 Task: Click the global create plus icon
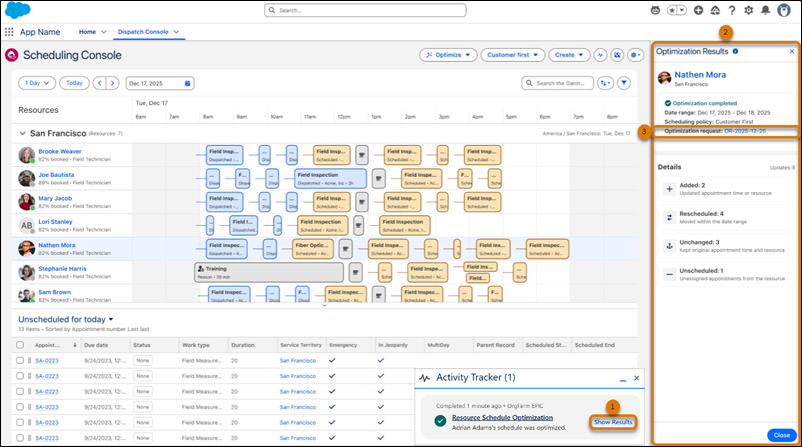point(698,10)
